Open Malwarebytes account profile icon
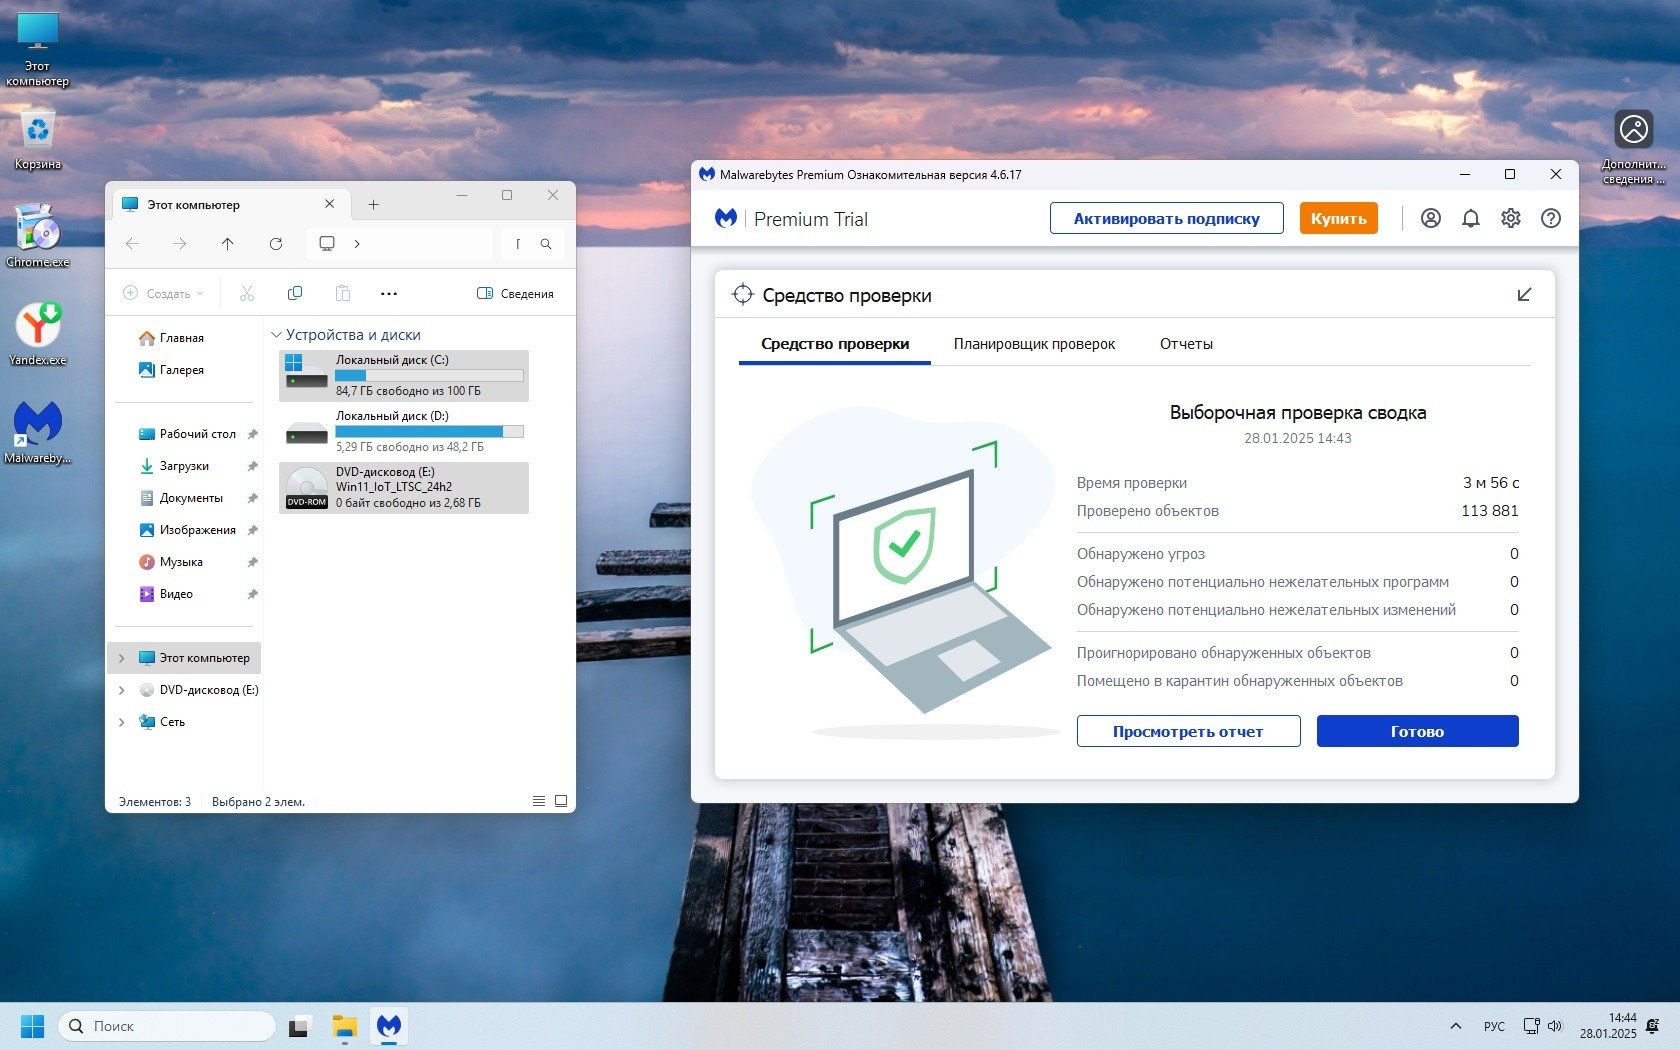Screen dimensions: 1680x1050 [x=1431, y=218]
